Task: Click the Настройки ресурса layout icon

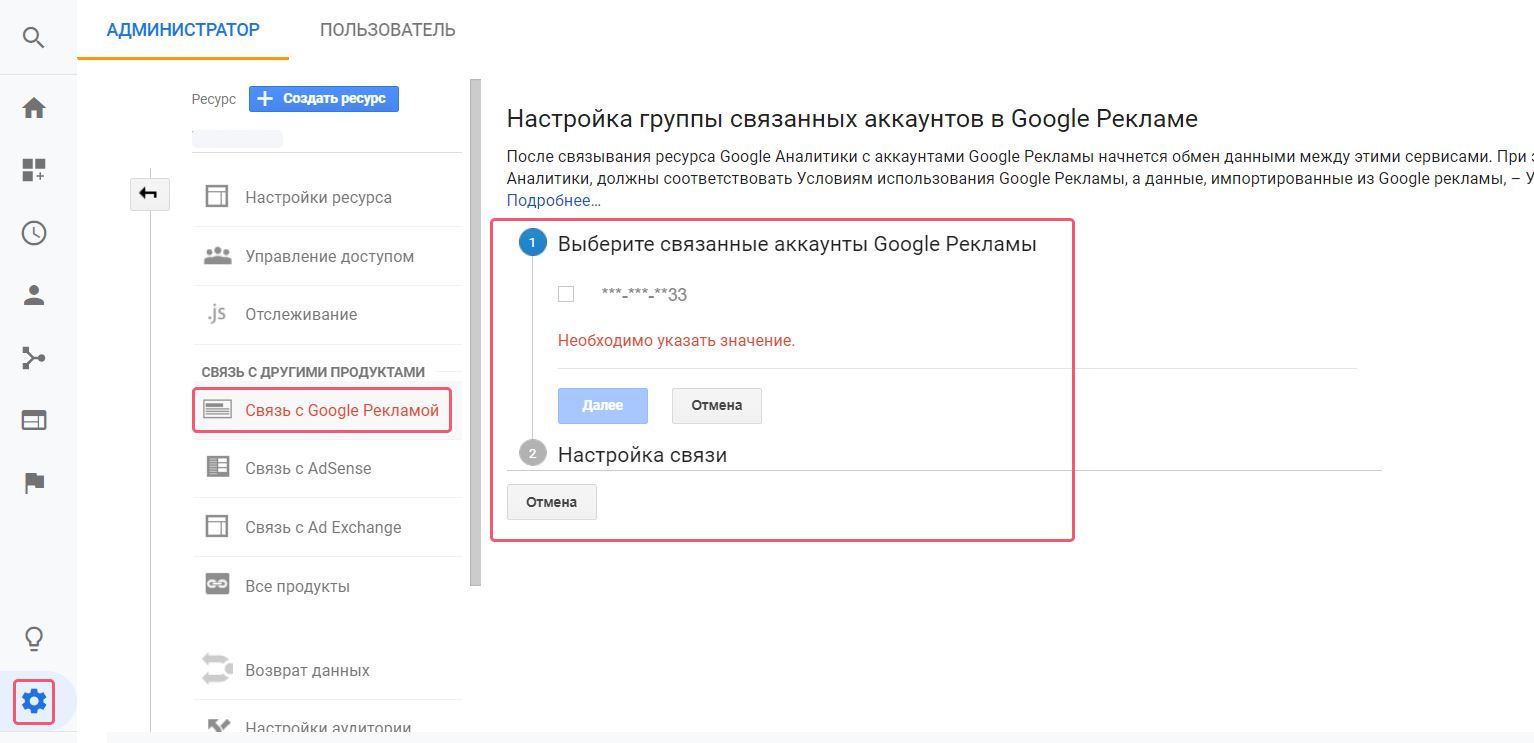Action: click(217, 197)
